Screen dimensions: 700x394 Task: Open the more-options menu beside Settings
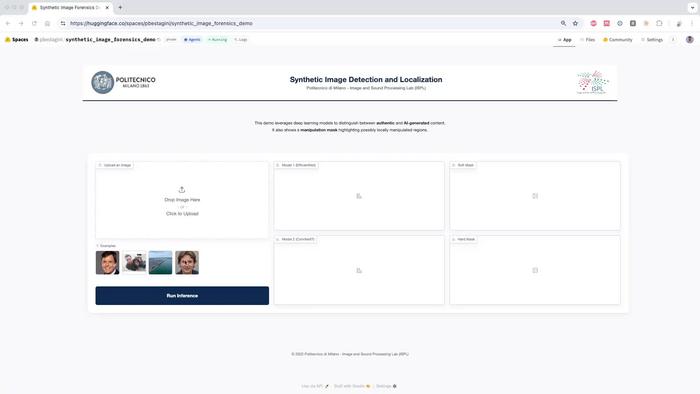pyautogui.click(x=673, y=40)
